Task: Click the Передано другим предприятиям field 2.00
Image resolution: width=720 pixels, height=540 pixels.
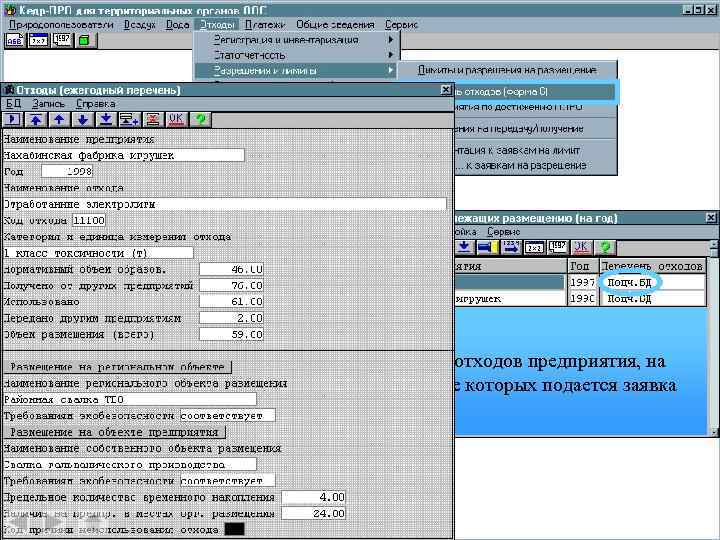Action: click(x=231, y=318)
